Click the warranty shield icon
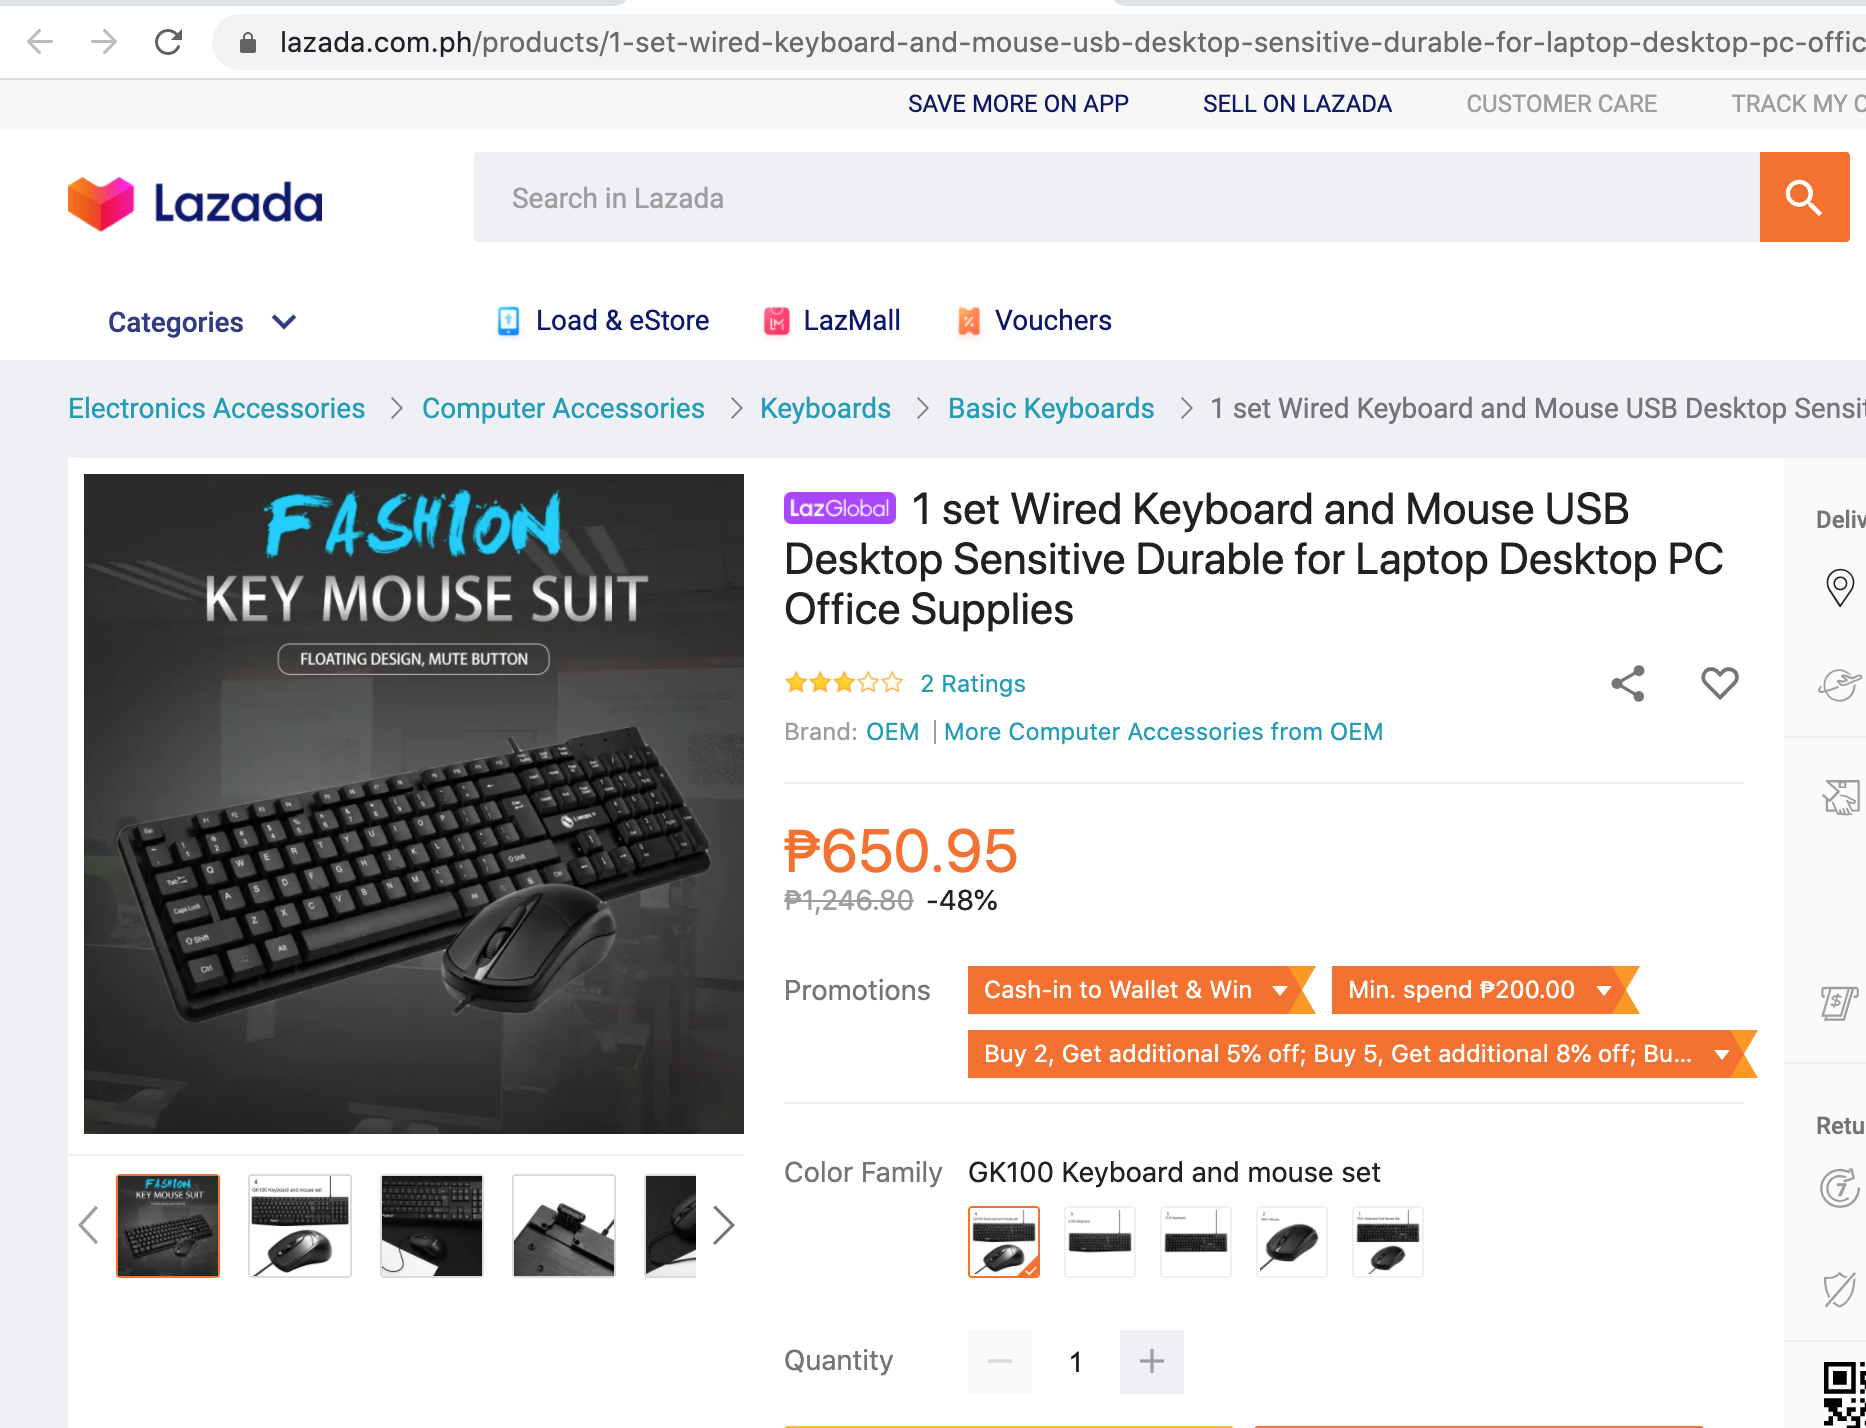 click(x=1838, y=1290)
